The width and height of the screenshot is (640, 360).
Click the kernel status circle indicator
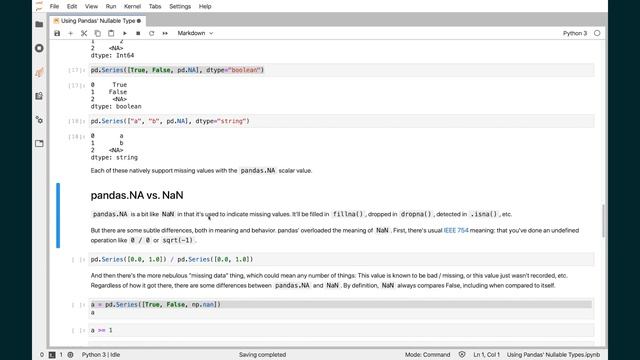pos(597,33)
